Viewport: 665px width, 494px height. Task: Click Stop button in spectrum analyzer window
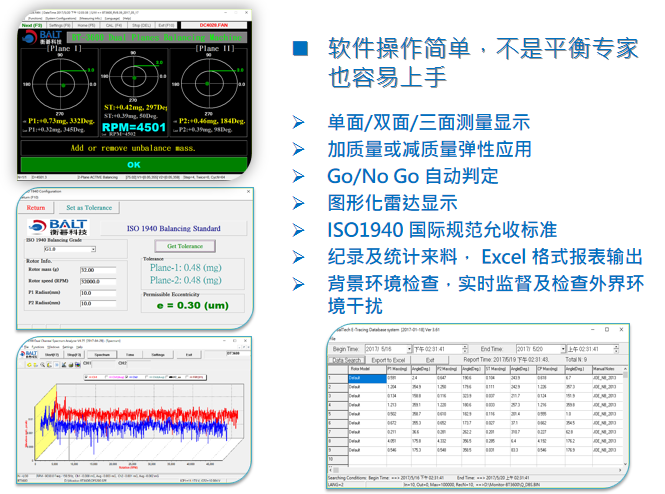(x=74, y=354)
